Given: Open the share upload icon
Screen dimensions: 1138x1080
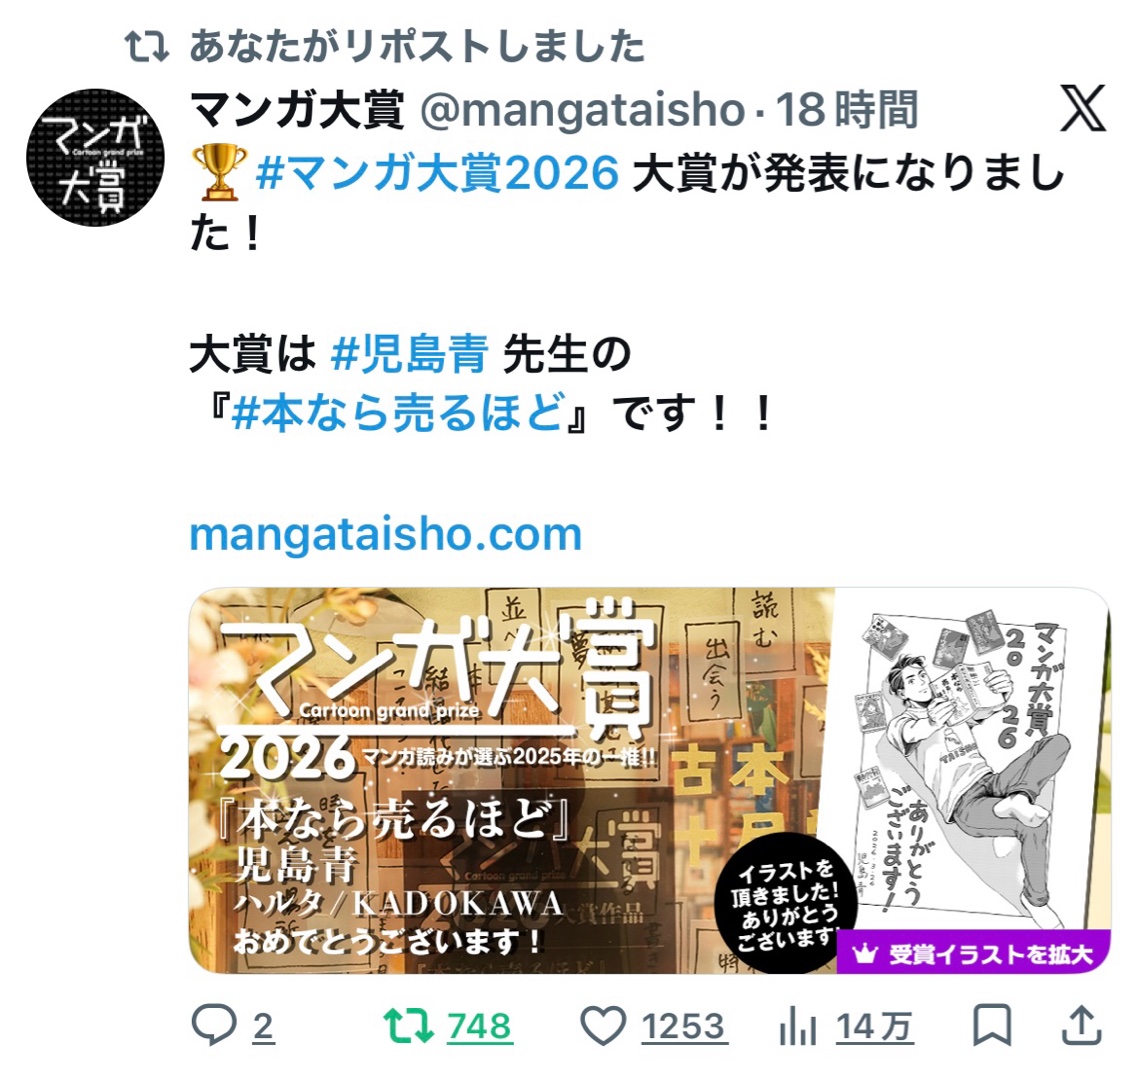Looking at the screenshot, I should (x=1081, y=1025).
